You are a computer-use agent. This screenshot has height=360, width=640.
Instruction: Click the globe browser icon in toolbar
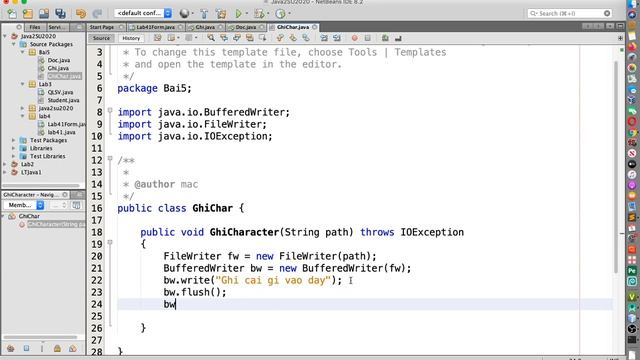pyautogui.click(x=184, y=13)
